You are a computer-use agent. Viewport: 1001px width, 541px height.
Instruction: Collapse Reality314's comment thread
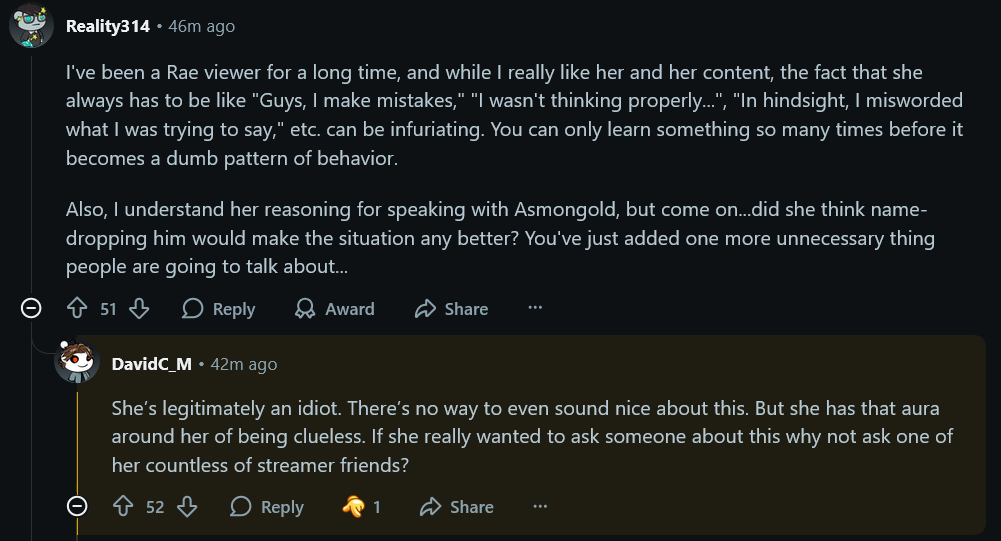pos(31,309)
